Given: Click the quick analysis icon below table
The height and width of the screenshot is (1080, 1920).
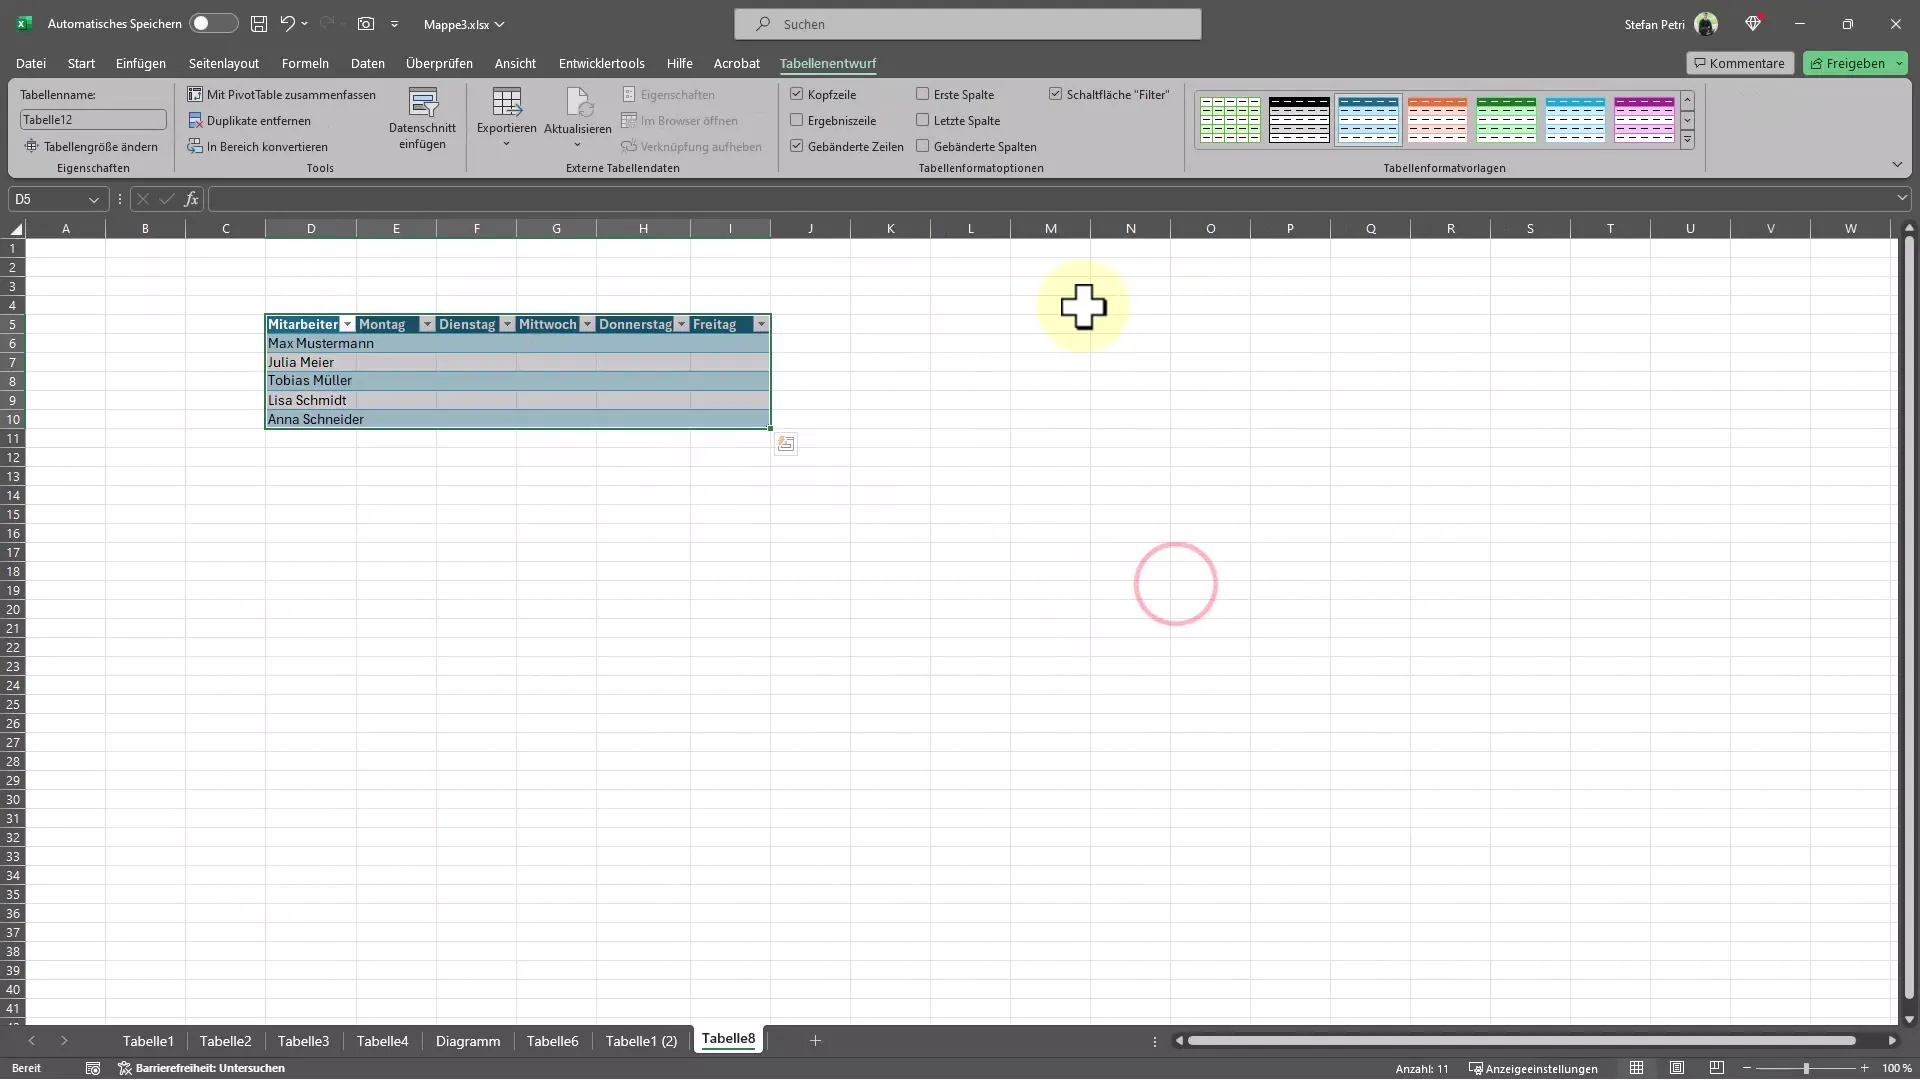Looking at the screenshot, I should (x=786, y=444).
